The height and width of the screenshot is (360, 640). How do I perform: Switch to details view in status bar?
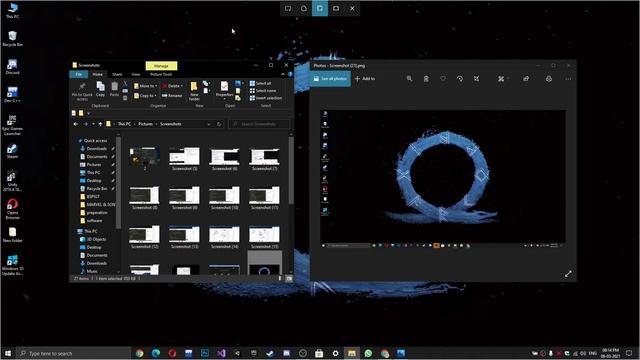pos(280,278)
